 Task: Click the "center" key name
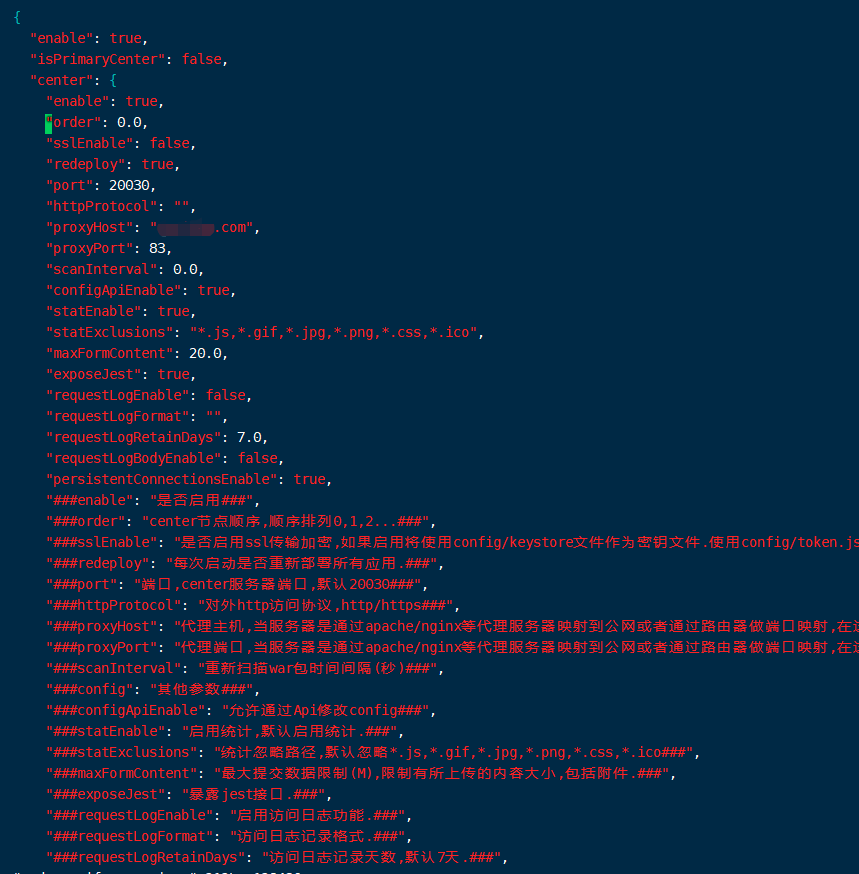coord(61,80)
